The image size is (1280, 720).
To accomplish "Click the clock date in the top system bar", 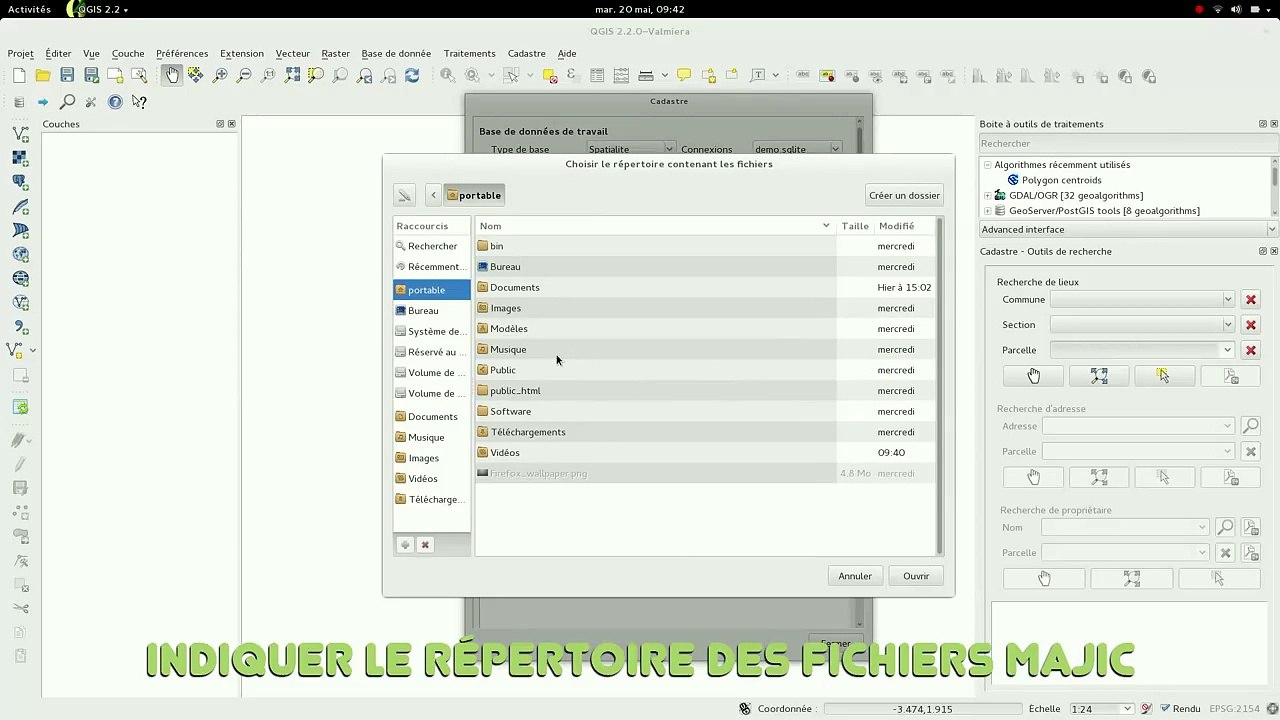I will tap(640, 9).
